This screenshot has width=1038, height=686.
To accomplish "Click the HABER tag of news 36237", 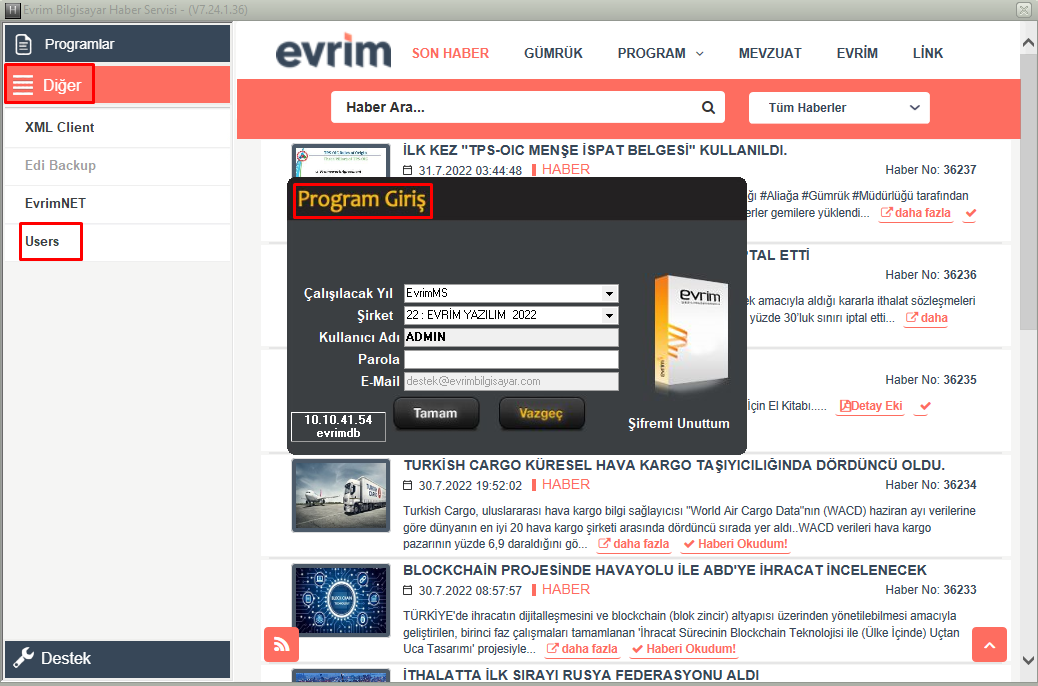I will tap(565, 170).
